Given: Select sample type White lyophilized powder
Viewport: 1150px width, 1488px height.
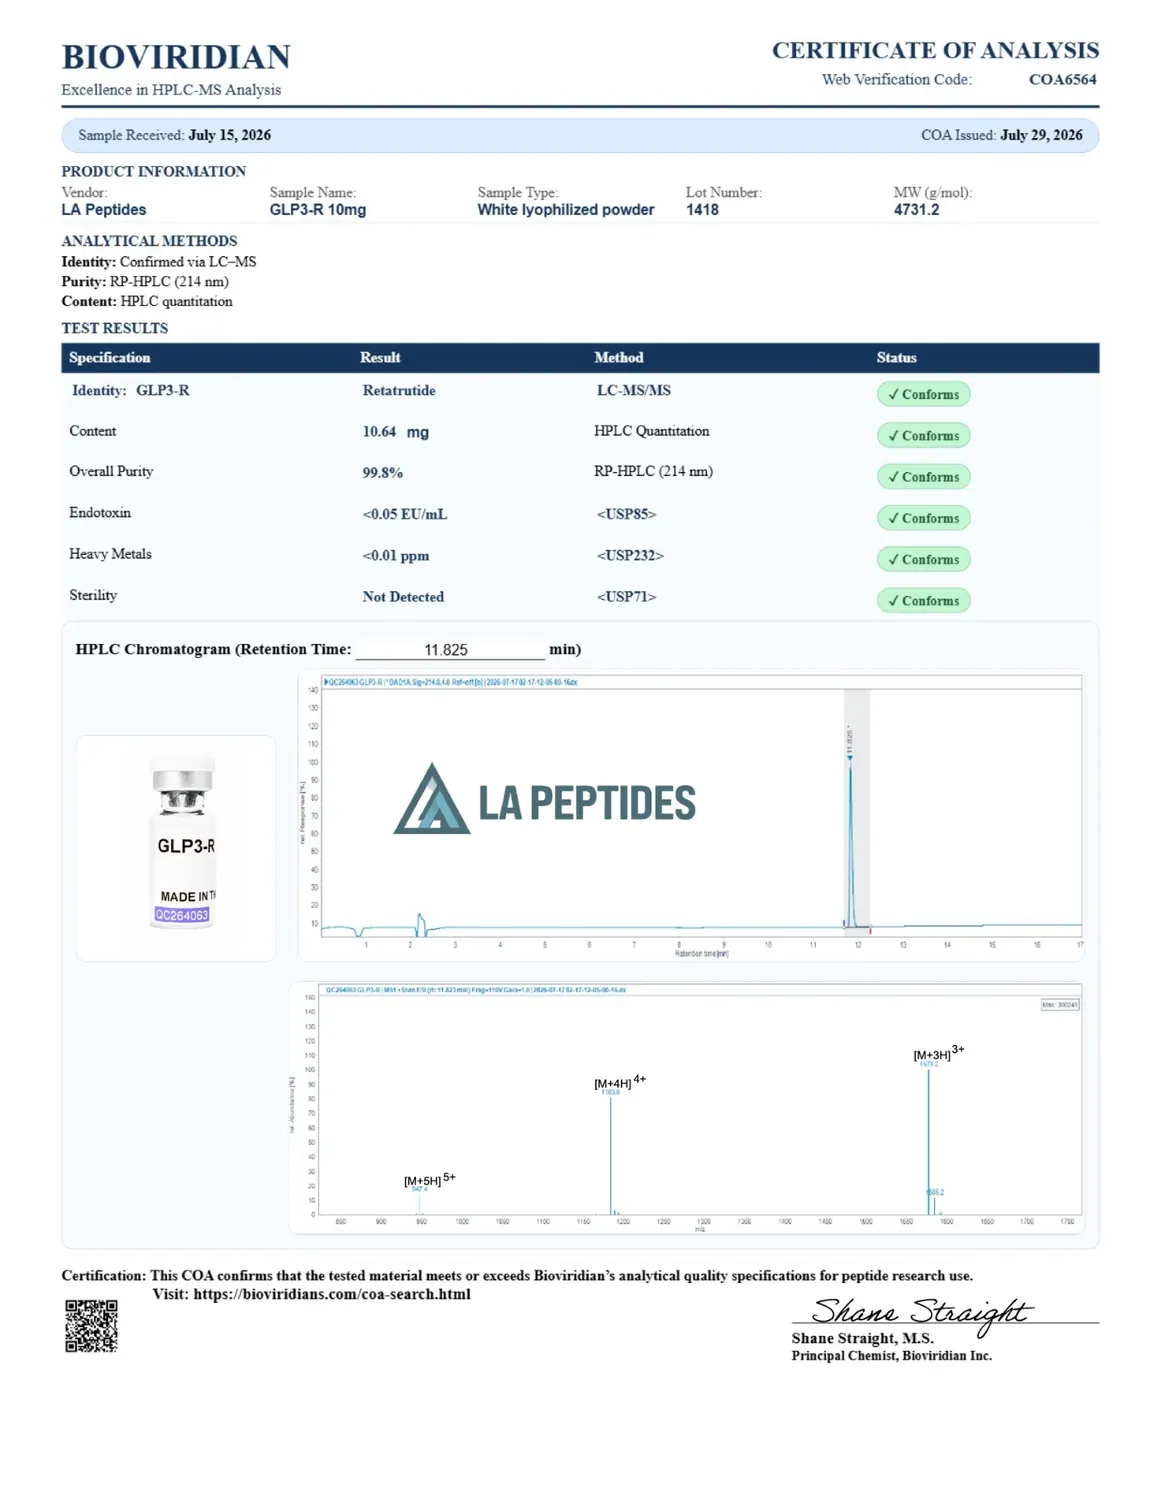Looking at the screenshot, I should [x=566, y=210].
